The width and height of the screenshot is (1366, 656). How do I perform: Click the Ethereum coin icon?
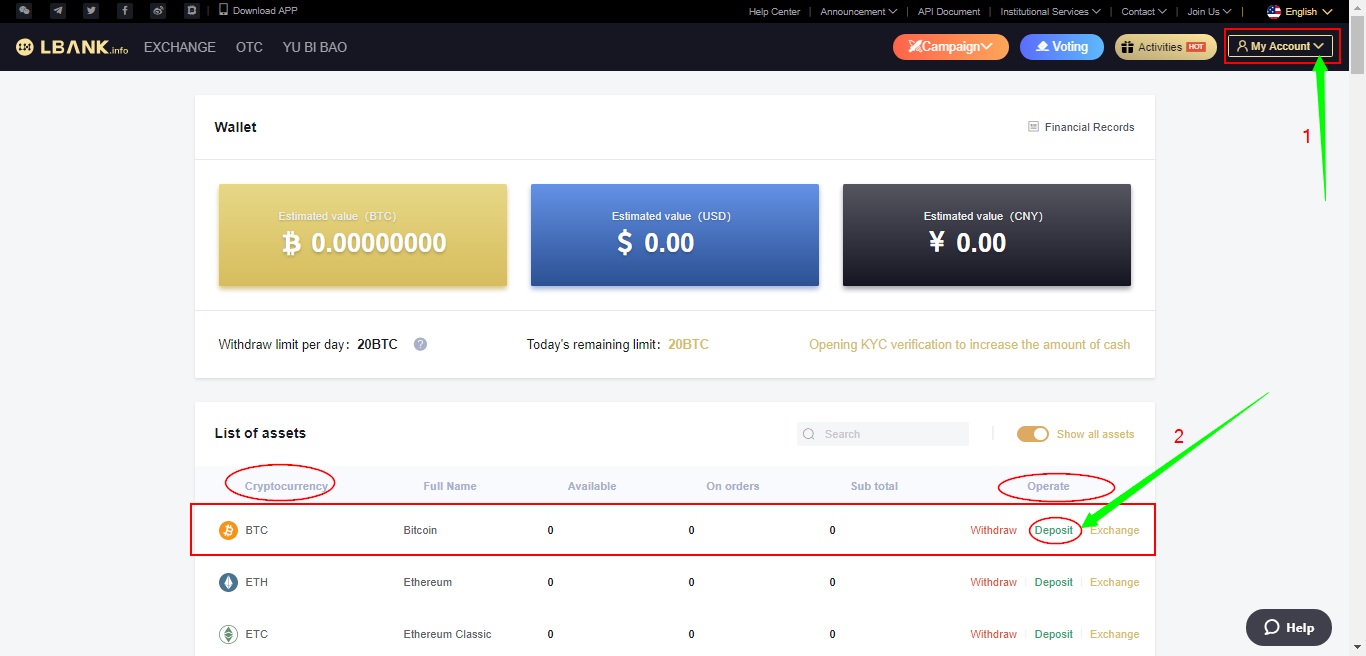(229, 582)
